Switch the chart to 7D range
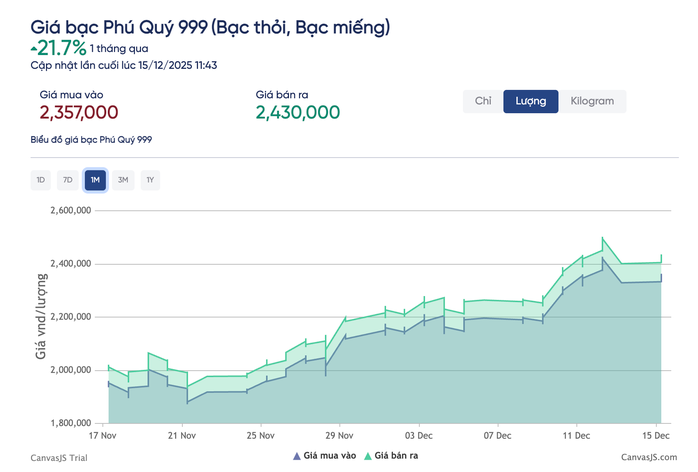 (68, 180)
